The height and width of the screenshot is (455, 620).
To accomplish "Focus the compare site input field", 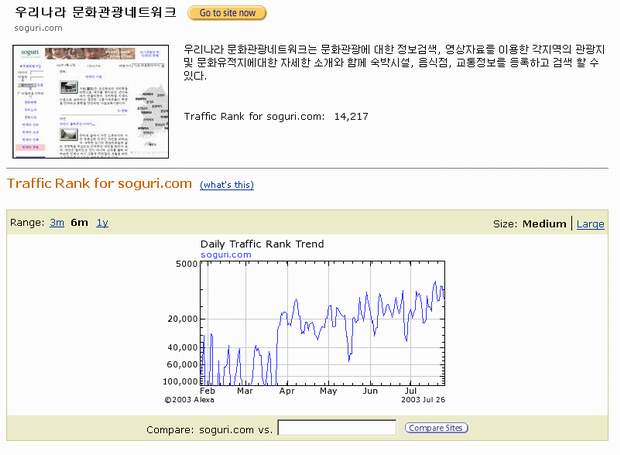I will [x=337, y=428].
